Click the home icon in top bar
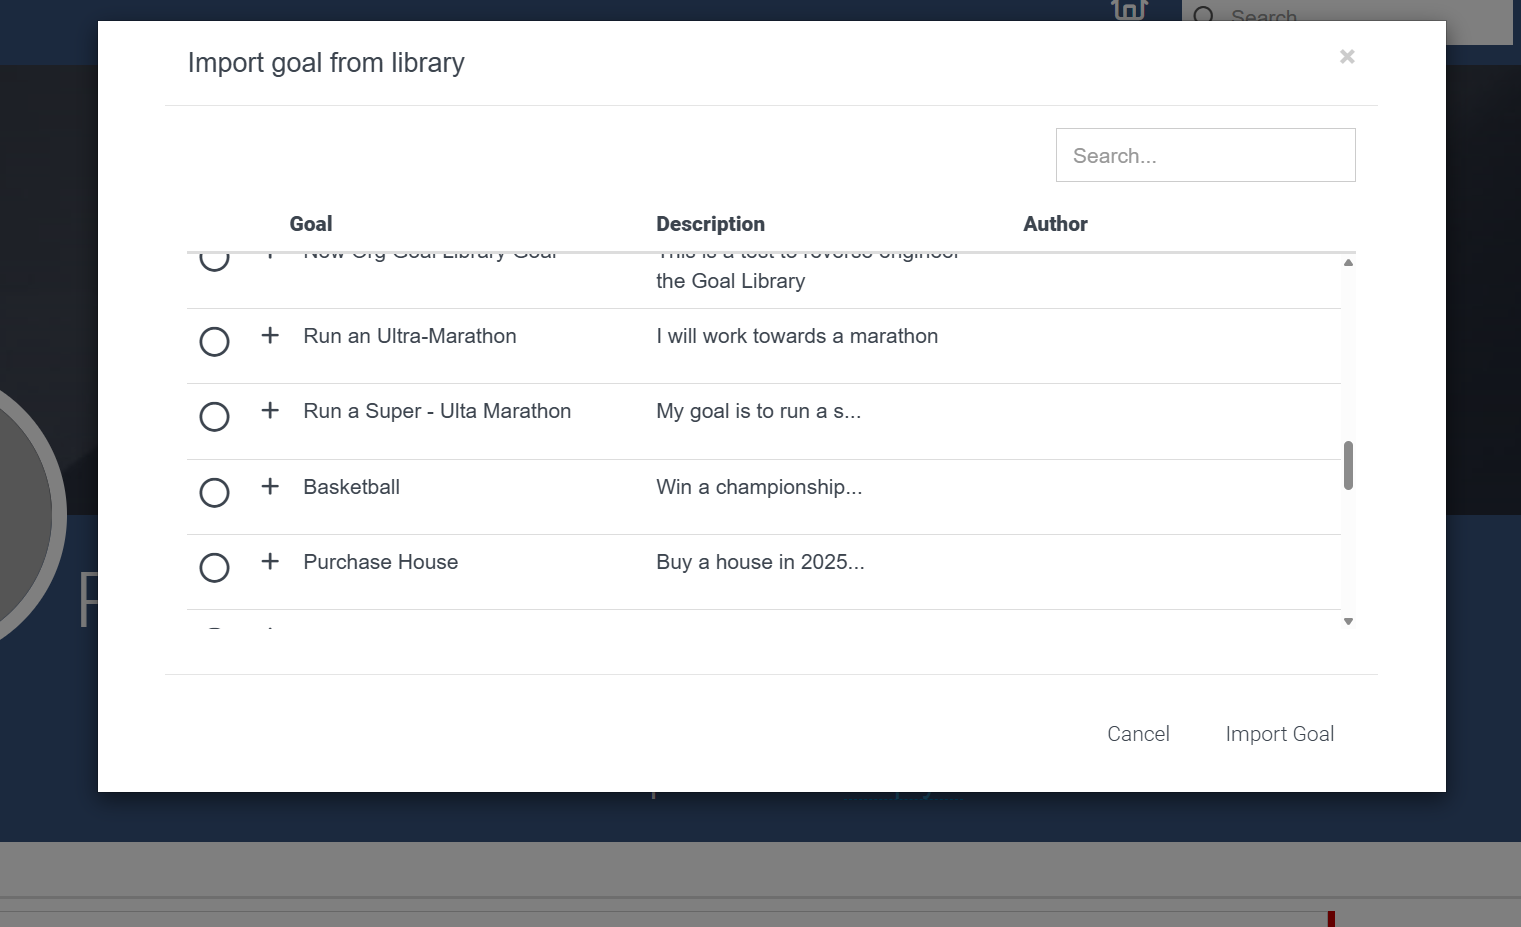This screenshot has width=1521, height=927. pyautogui.click(x=1129, y=10)
